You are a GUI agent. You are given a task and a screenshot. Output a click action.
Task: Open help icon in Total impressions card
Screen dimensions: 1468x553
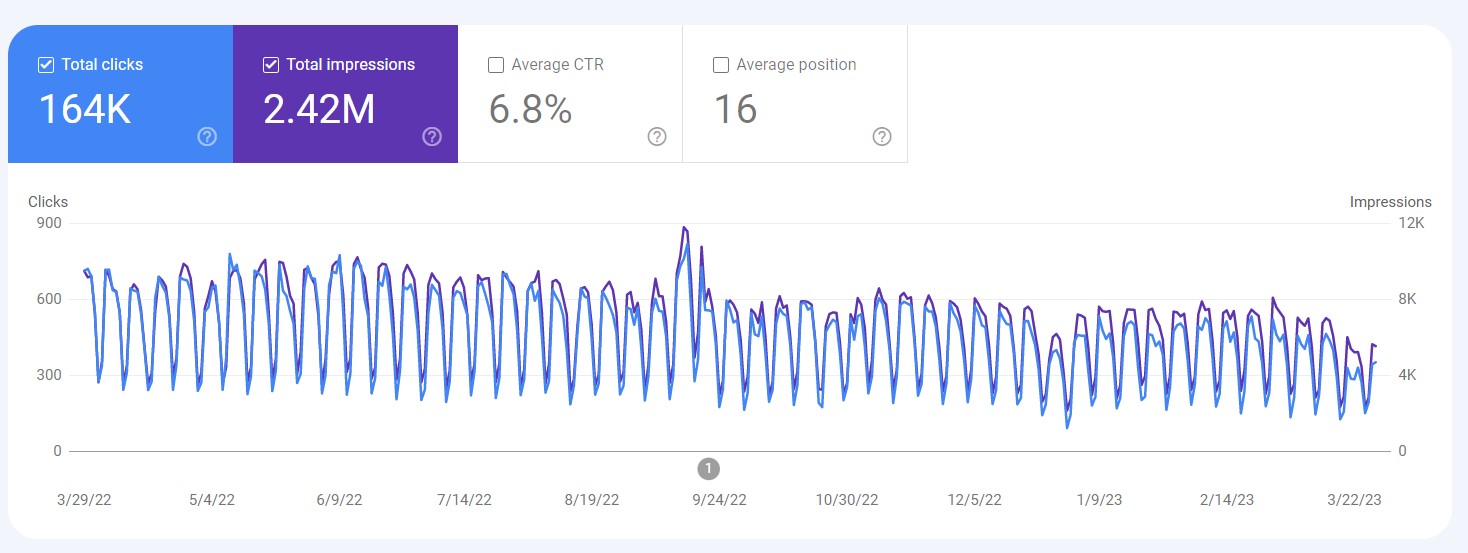[x=432, y=137]
